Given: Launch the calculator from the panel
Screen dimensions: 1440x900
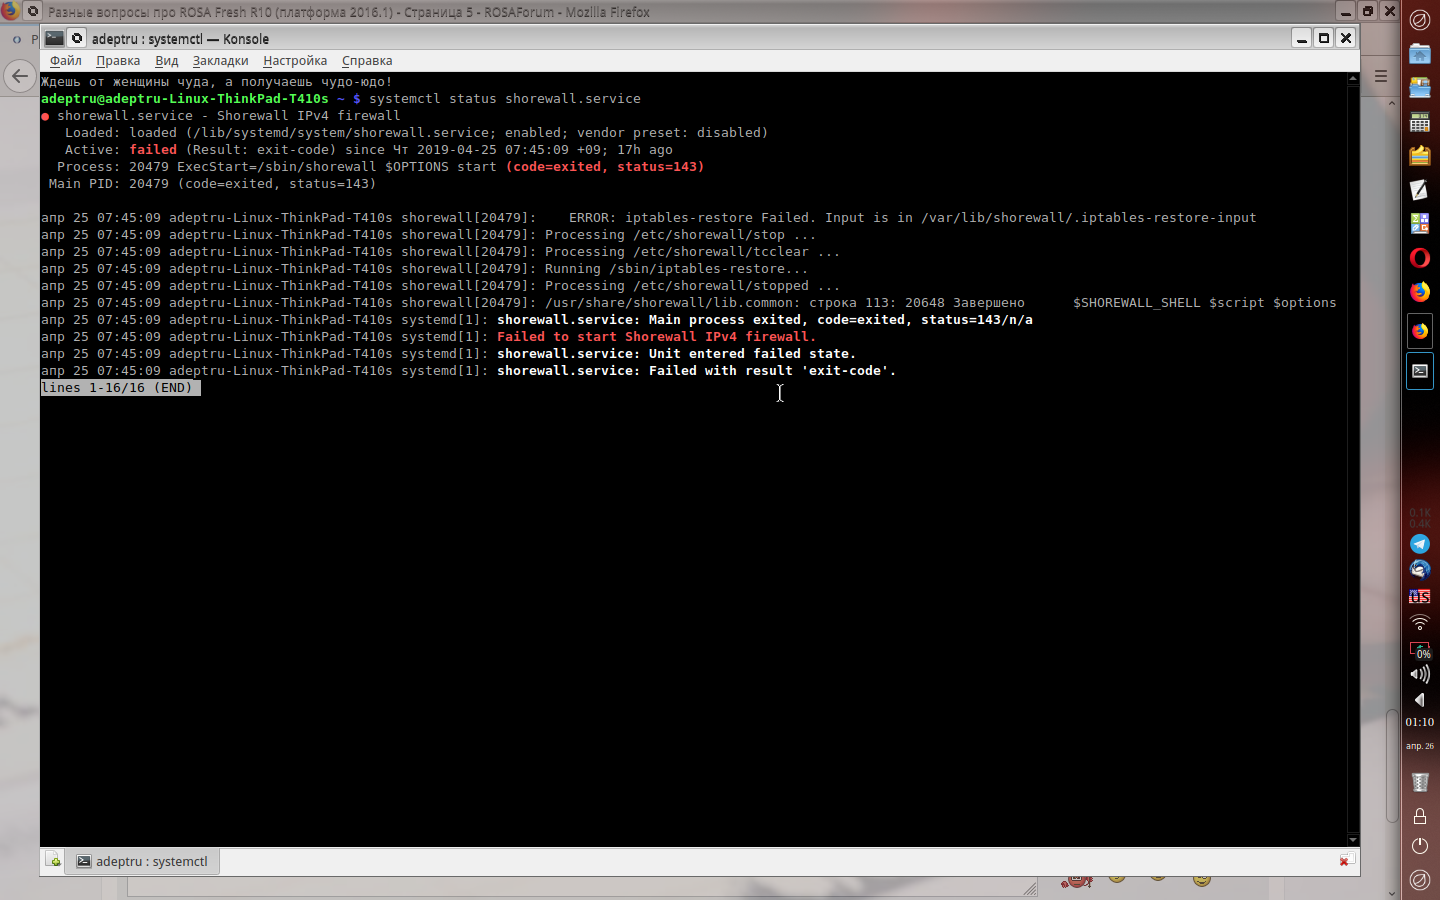Looking at the screenshot, I should coord(1420,121).
